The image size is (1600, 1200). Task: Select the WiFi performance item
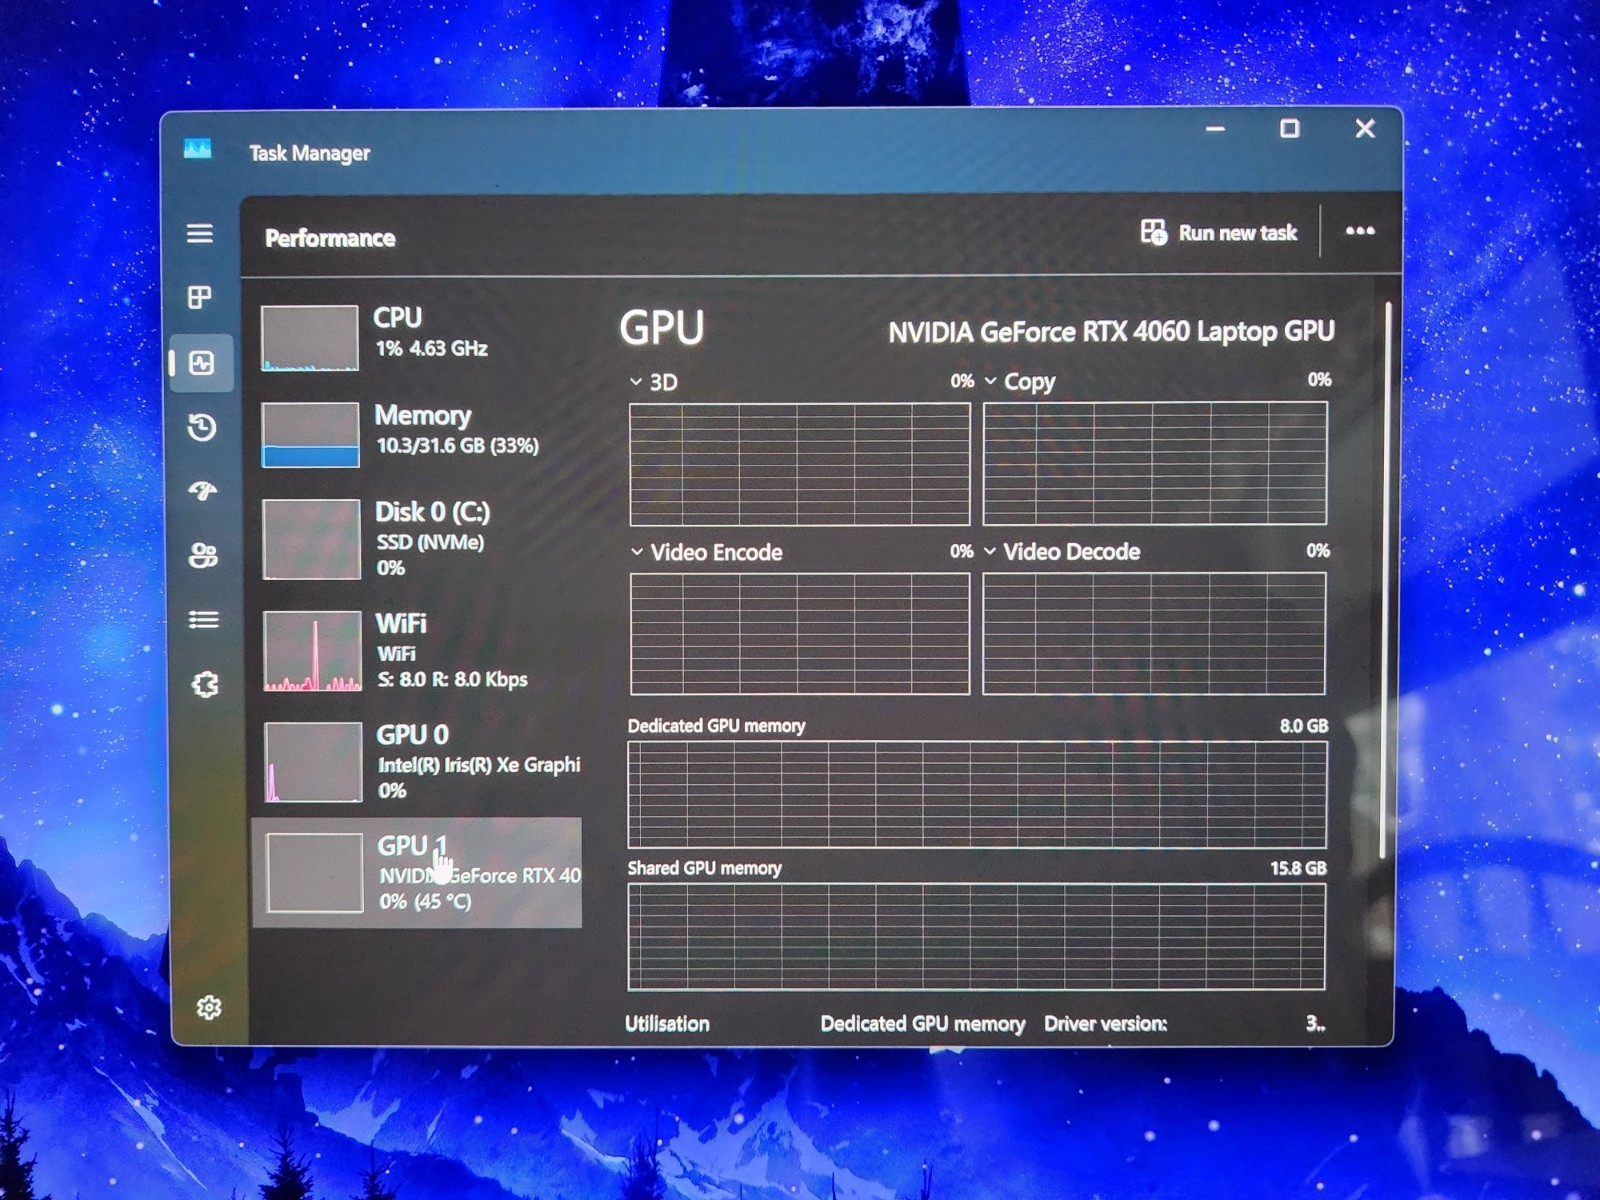tap(417, 651)
